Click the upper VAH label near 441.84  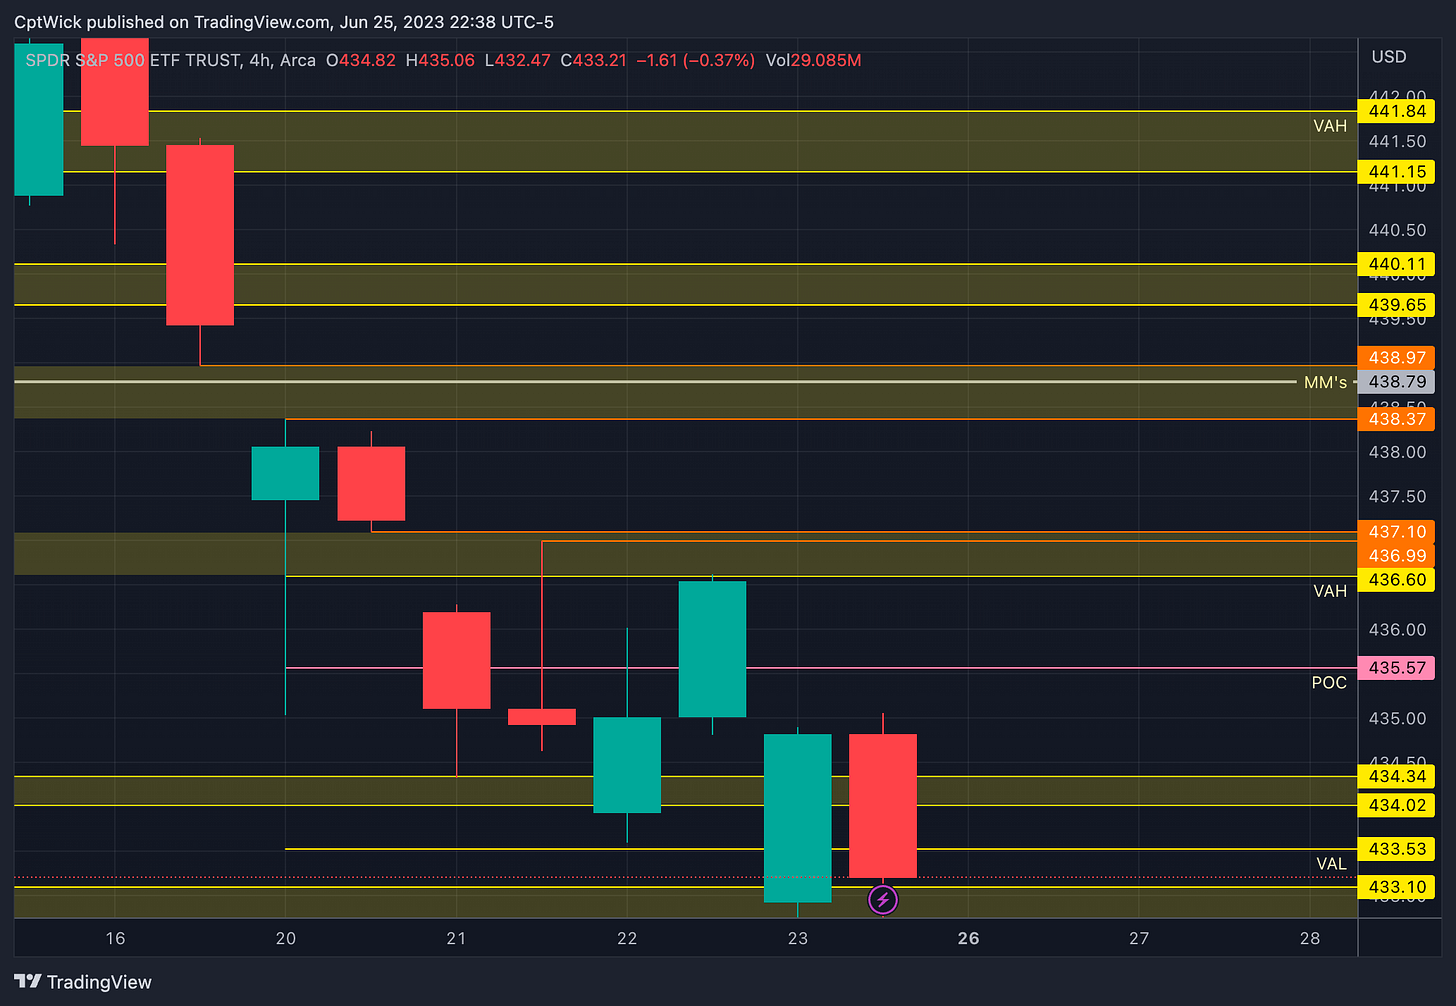1330,126
